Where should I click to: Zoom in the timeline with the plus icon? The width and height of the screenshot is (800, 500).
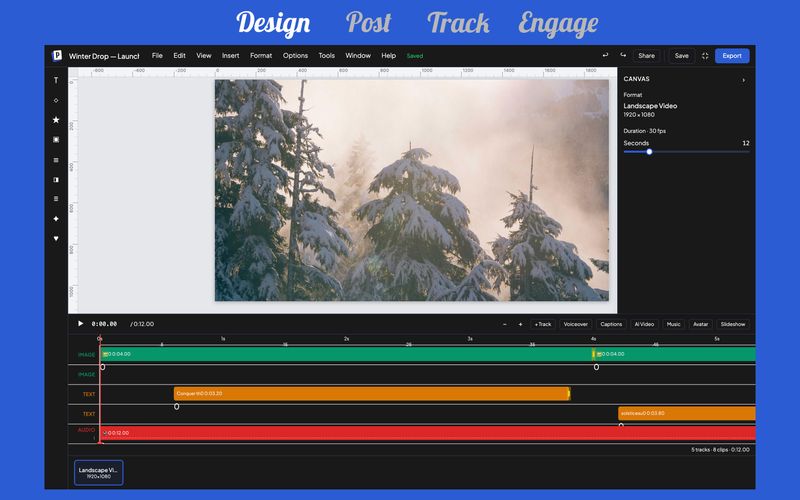pyautogui.click(x=520, y=324)
